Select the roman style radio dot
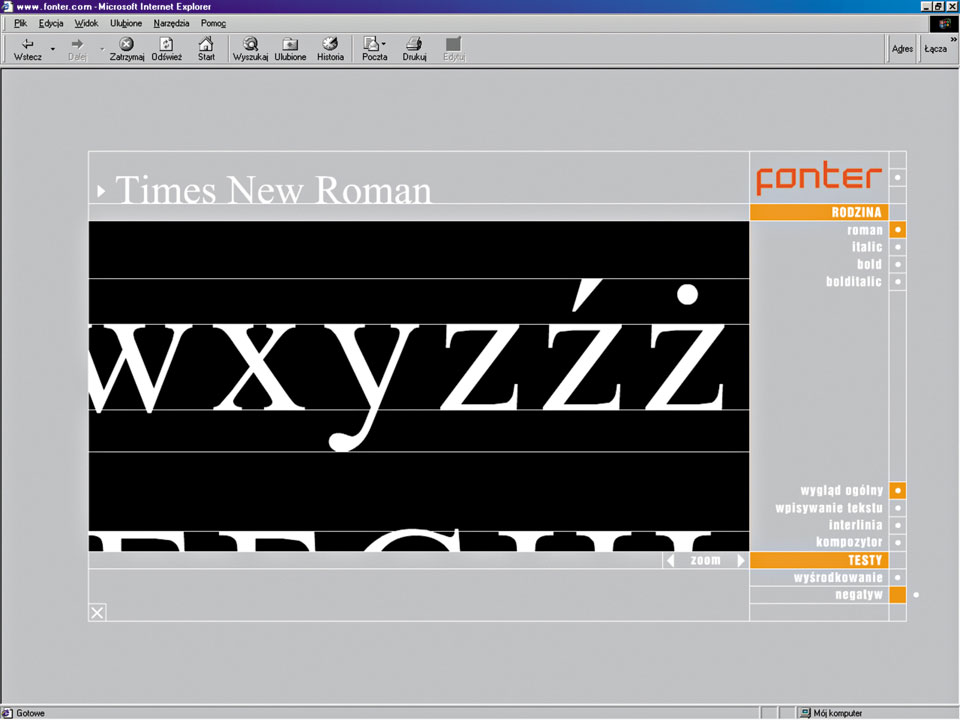Screen dimensions: 960x720 898,230
